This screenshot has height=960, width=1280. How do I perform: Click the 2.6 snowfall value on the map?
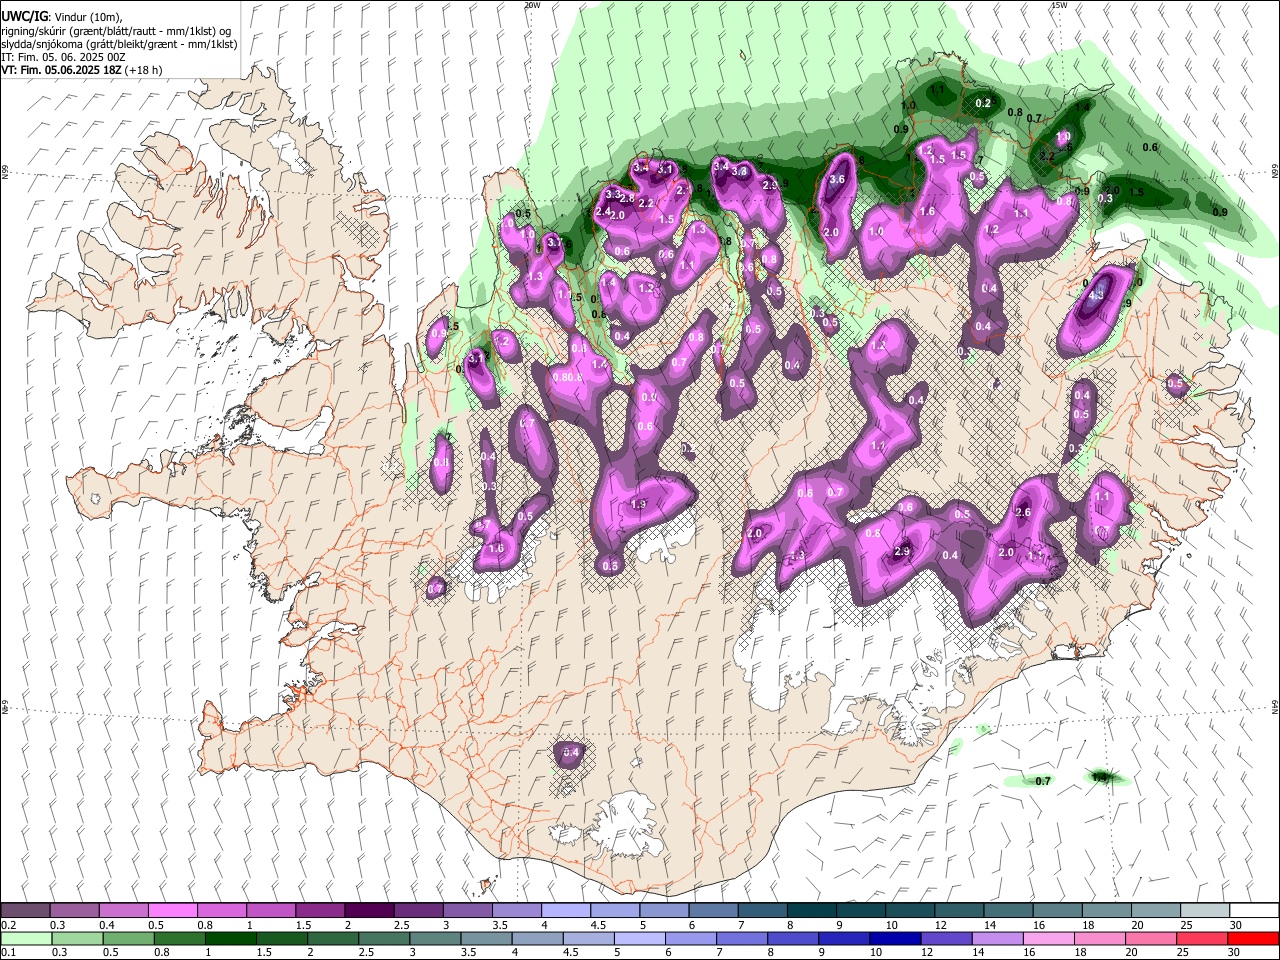click(1023, 513)
